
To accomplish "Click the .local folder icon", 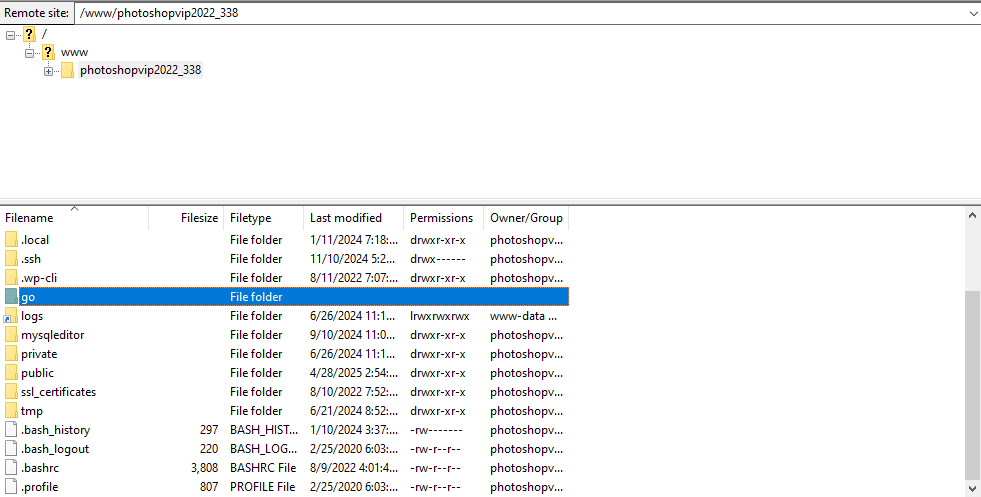I will click(11, 240).
